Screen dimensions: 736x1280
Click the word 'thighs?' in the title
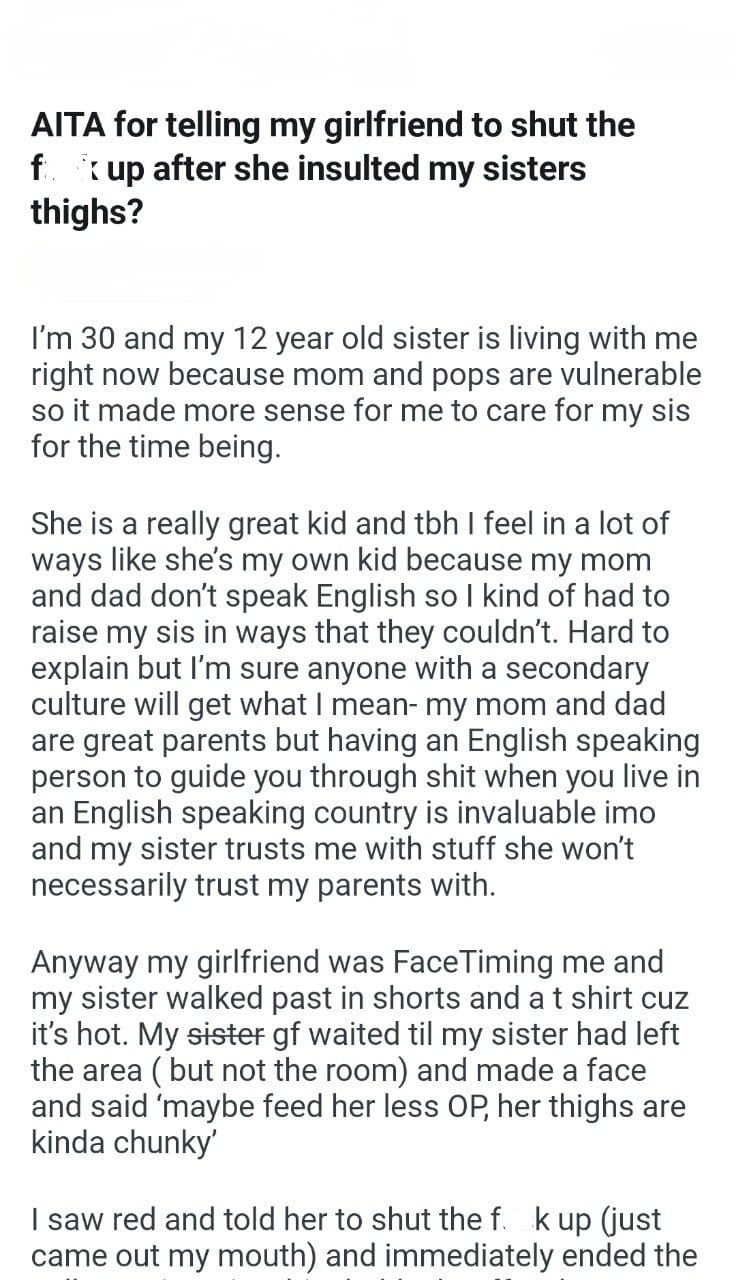coord(87,212)
